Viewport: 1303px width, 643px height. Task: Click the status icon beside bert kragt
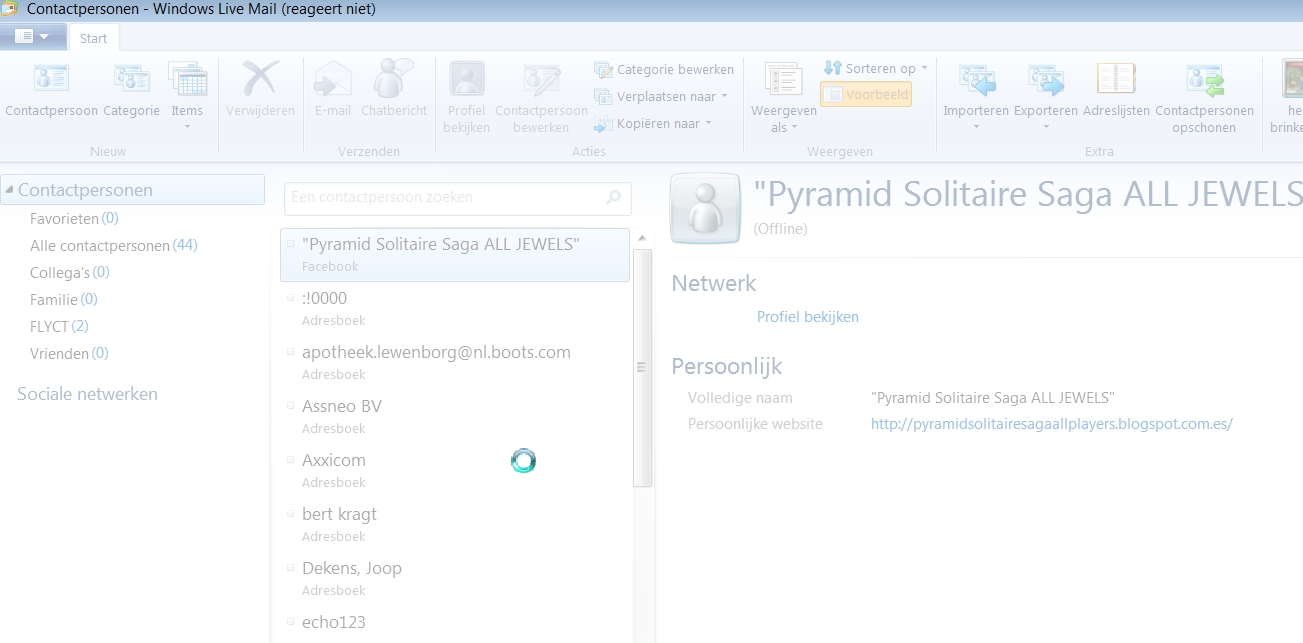290,514
